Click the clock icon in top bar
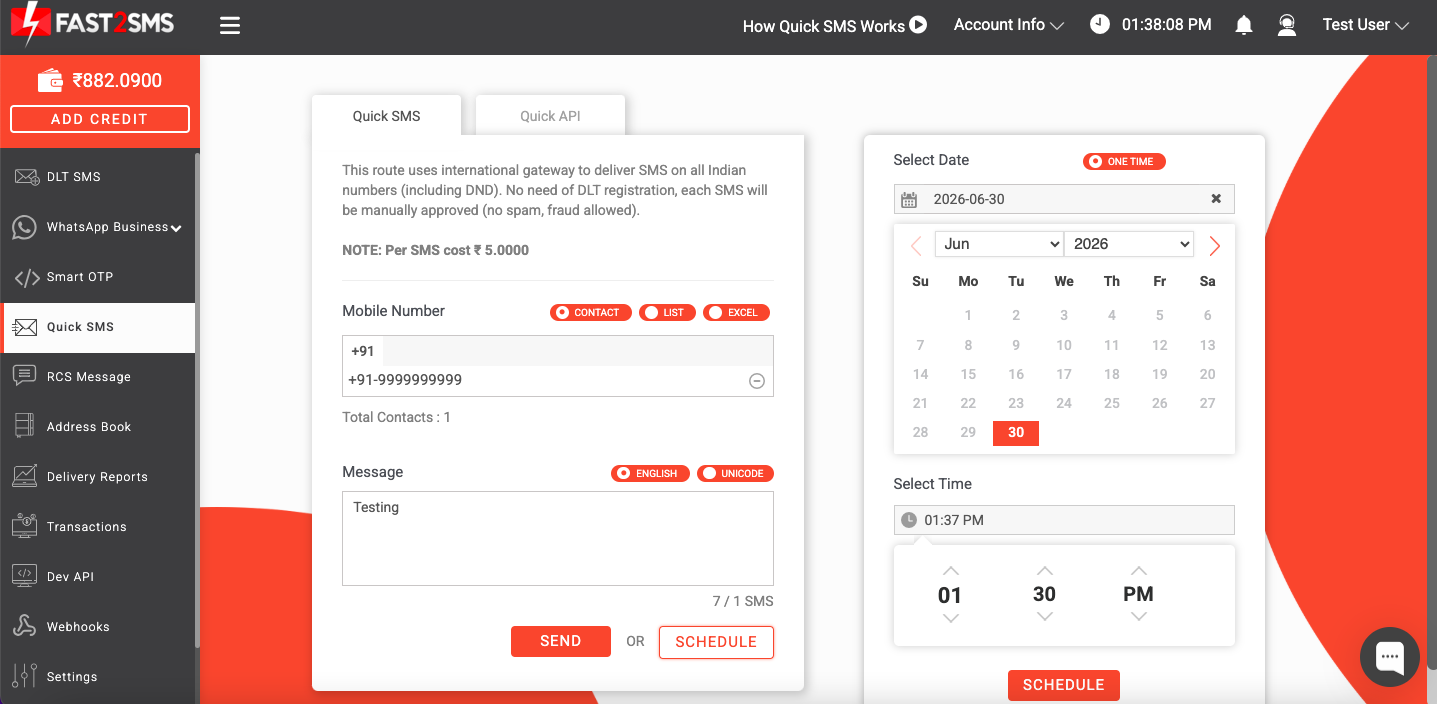 pyautogui.click(x=1100, y=24)
